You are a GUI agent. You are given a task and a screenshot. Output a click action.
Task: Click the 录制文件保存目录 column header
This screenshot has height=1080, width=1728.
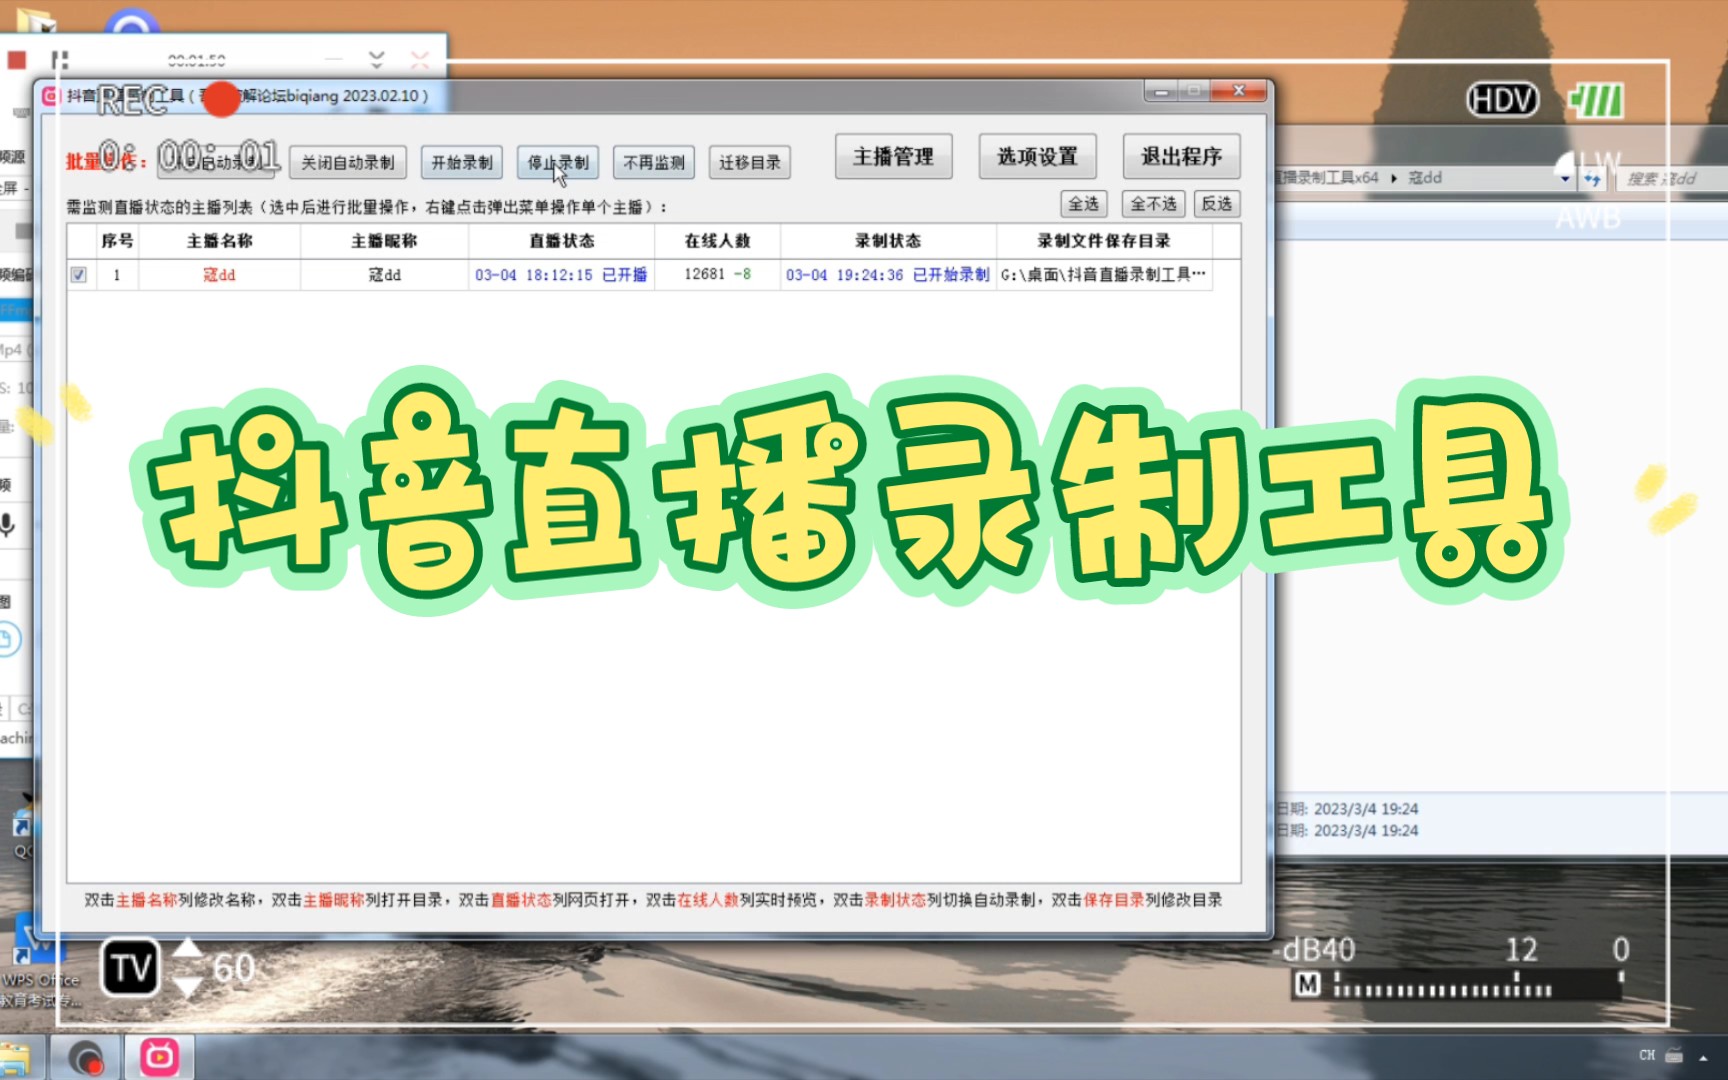(1104, 241)
